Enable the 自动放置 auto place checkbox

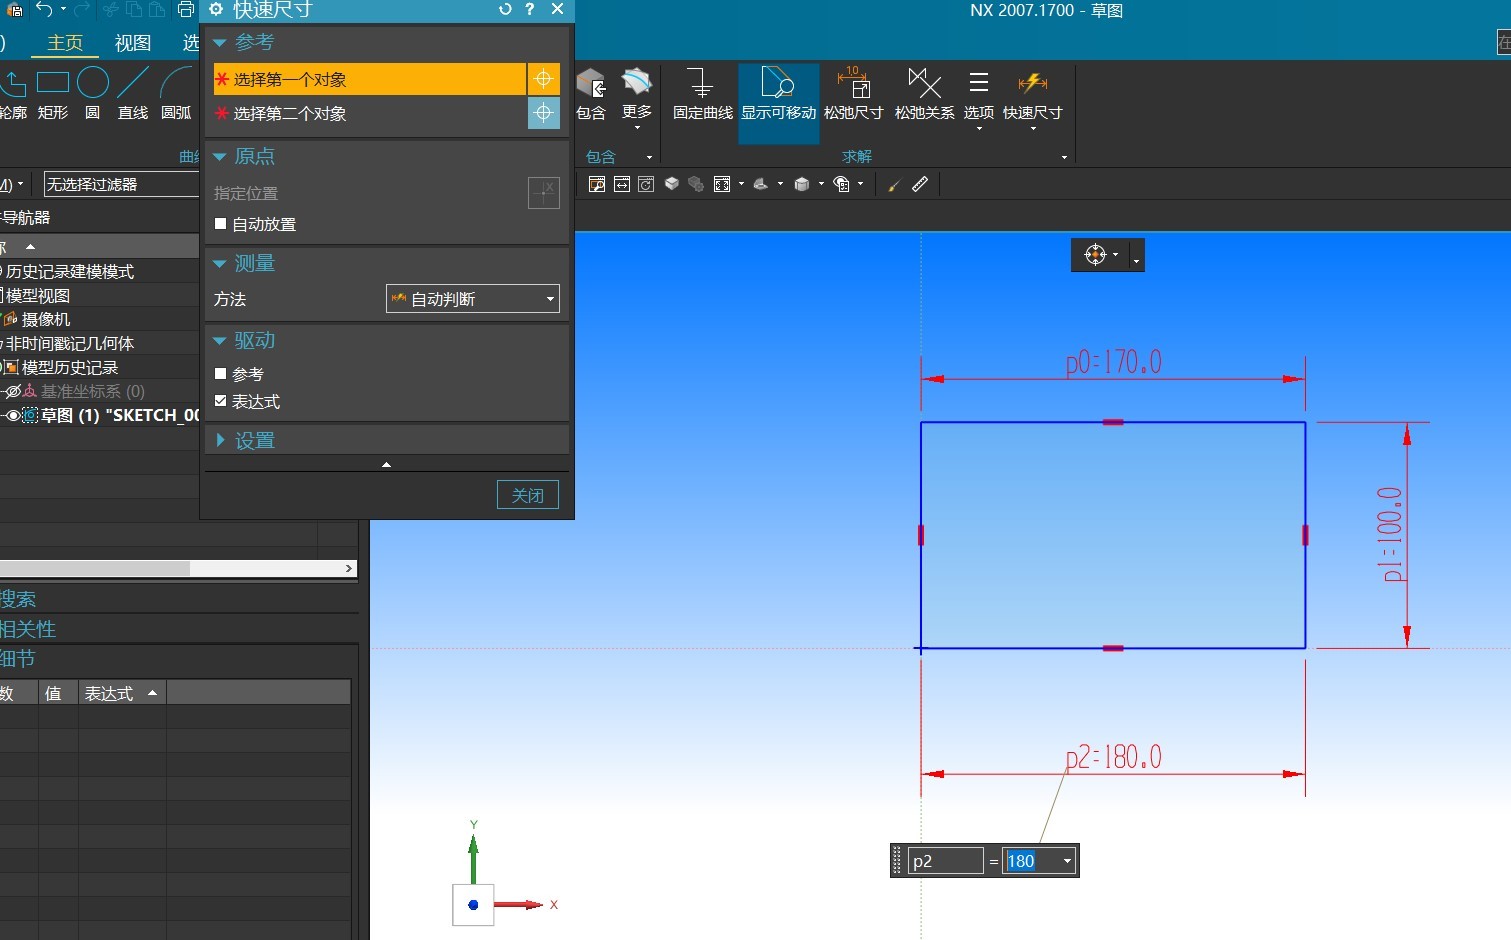coord(221,224)
